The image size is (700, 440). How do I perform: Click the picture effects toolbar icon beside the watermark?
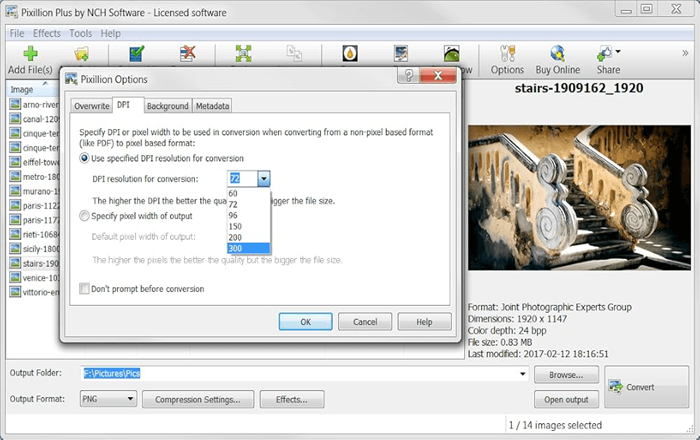pyautogui.click(x=401, y=54)
